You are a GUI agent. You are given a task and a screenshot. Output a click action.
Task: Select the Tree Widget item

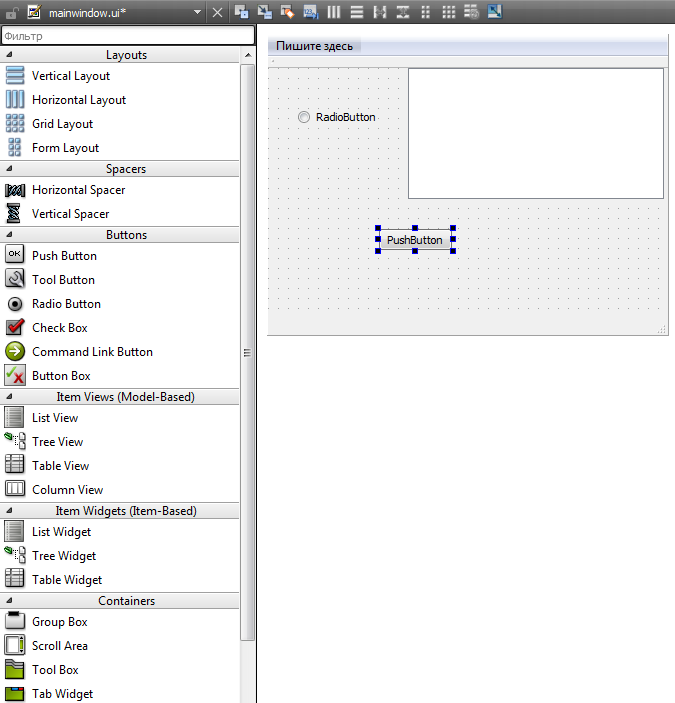click(x=120, y=555)
